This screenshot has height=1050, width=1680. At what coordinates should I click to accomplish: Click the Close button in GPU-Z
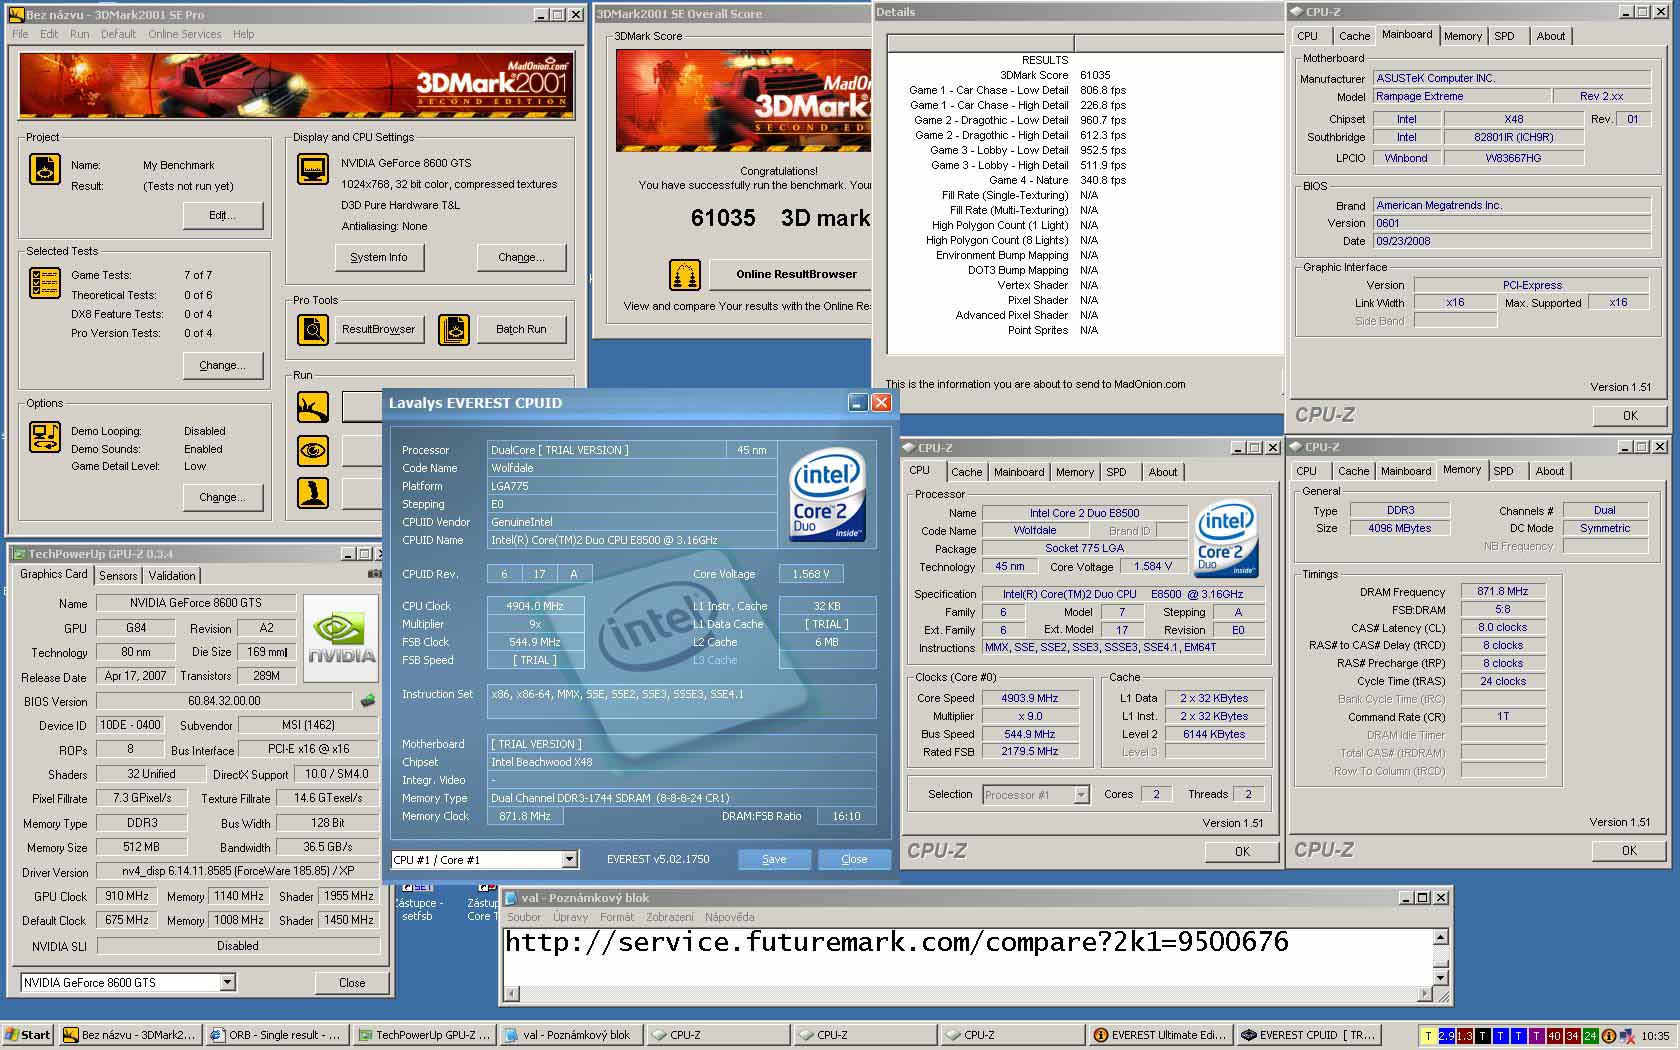click(x=352, y=982)
